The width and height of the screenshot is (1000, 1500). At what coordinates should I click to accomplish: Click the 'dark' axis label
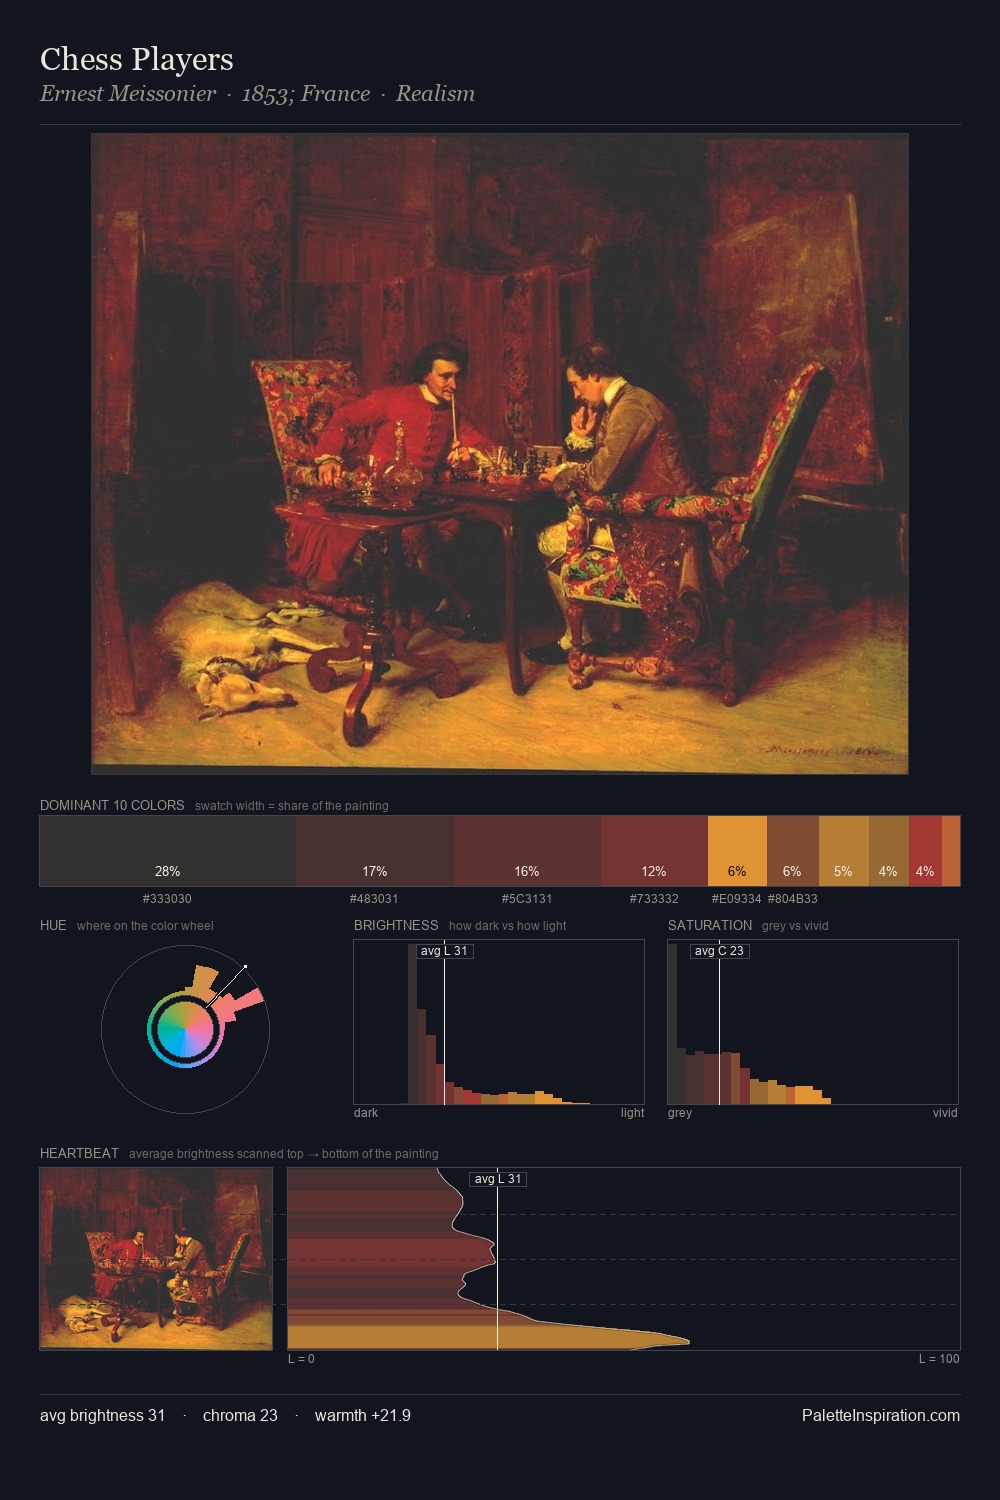[366, 1113]
